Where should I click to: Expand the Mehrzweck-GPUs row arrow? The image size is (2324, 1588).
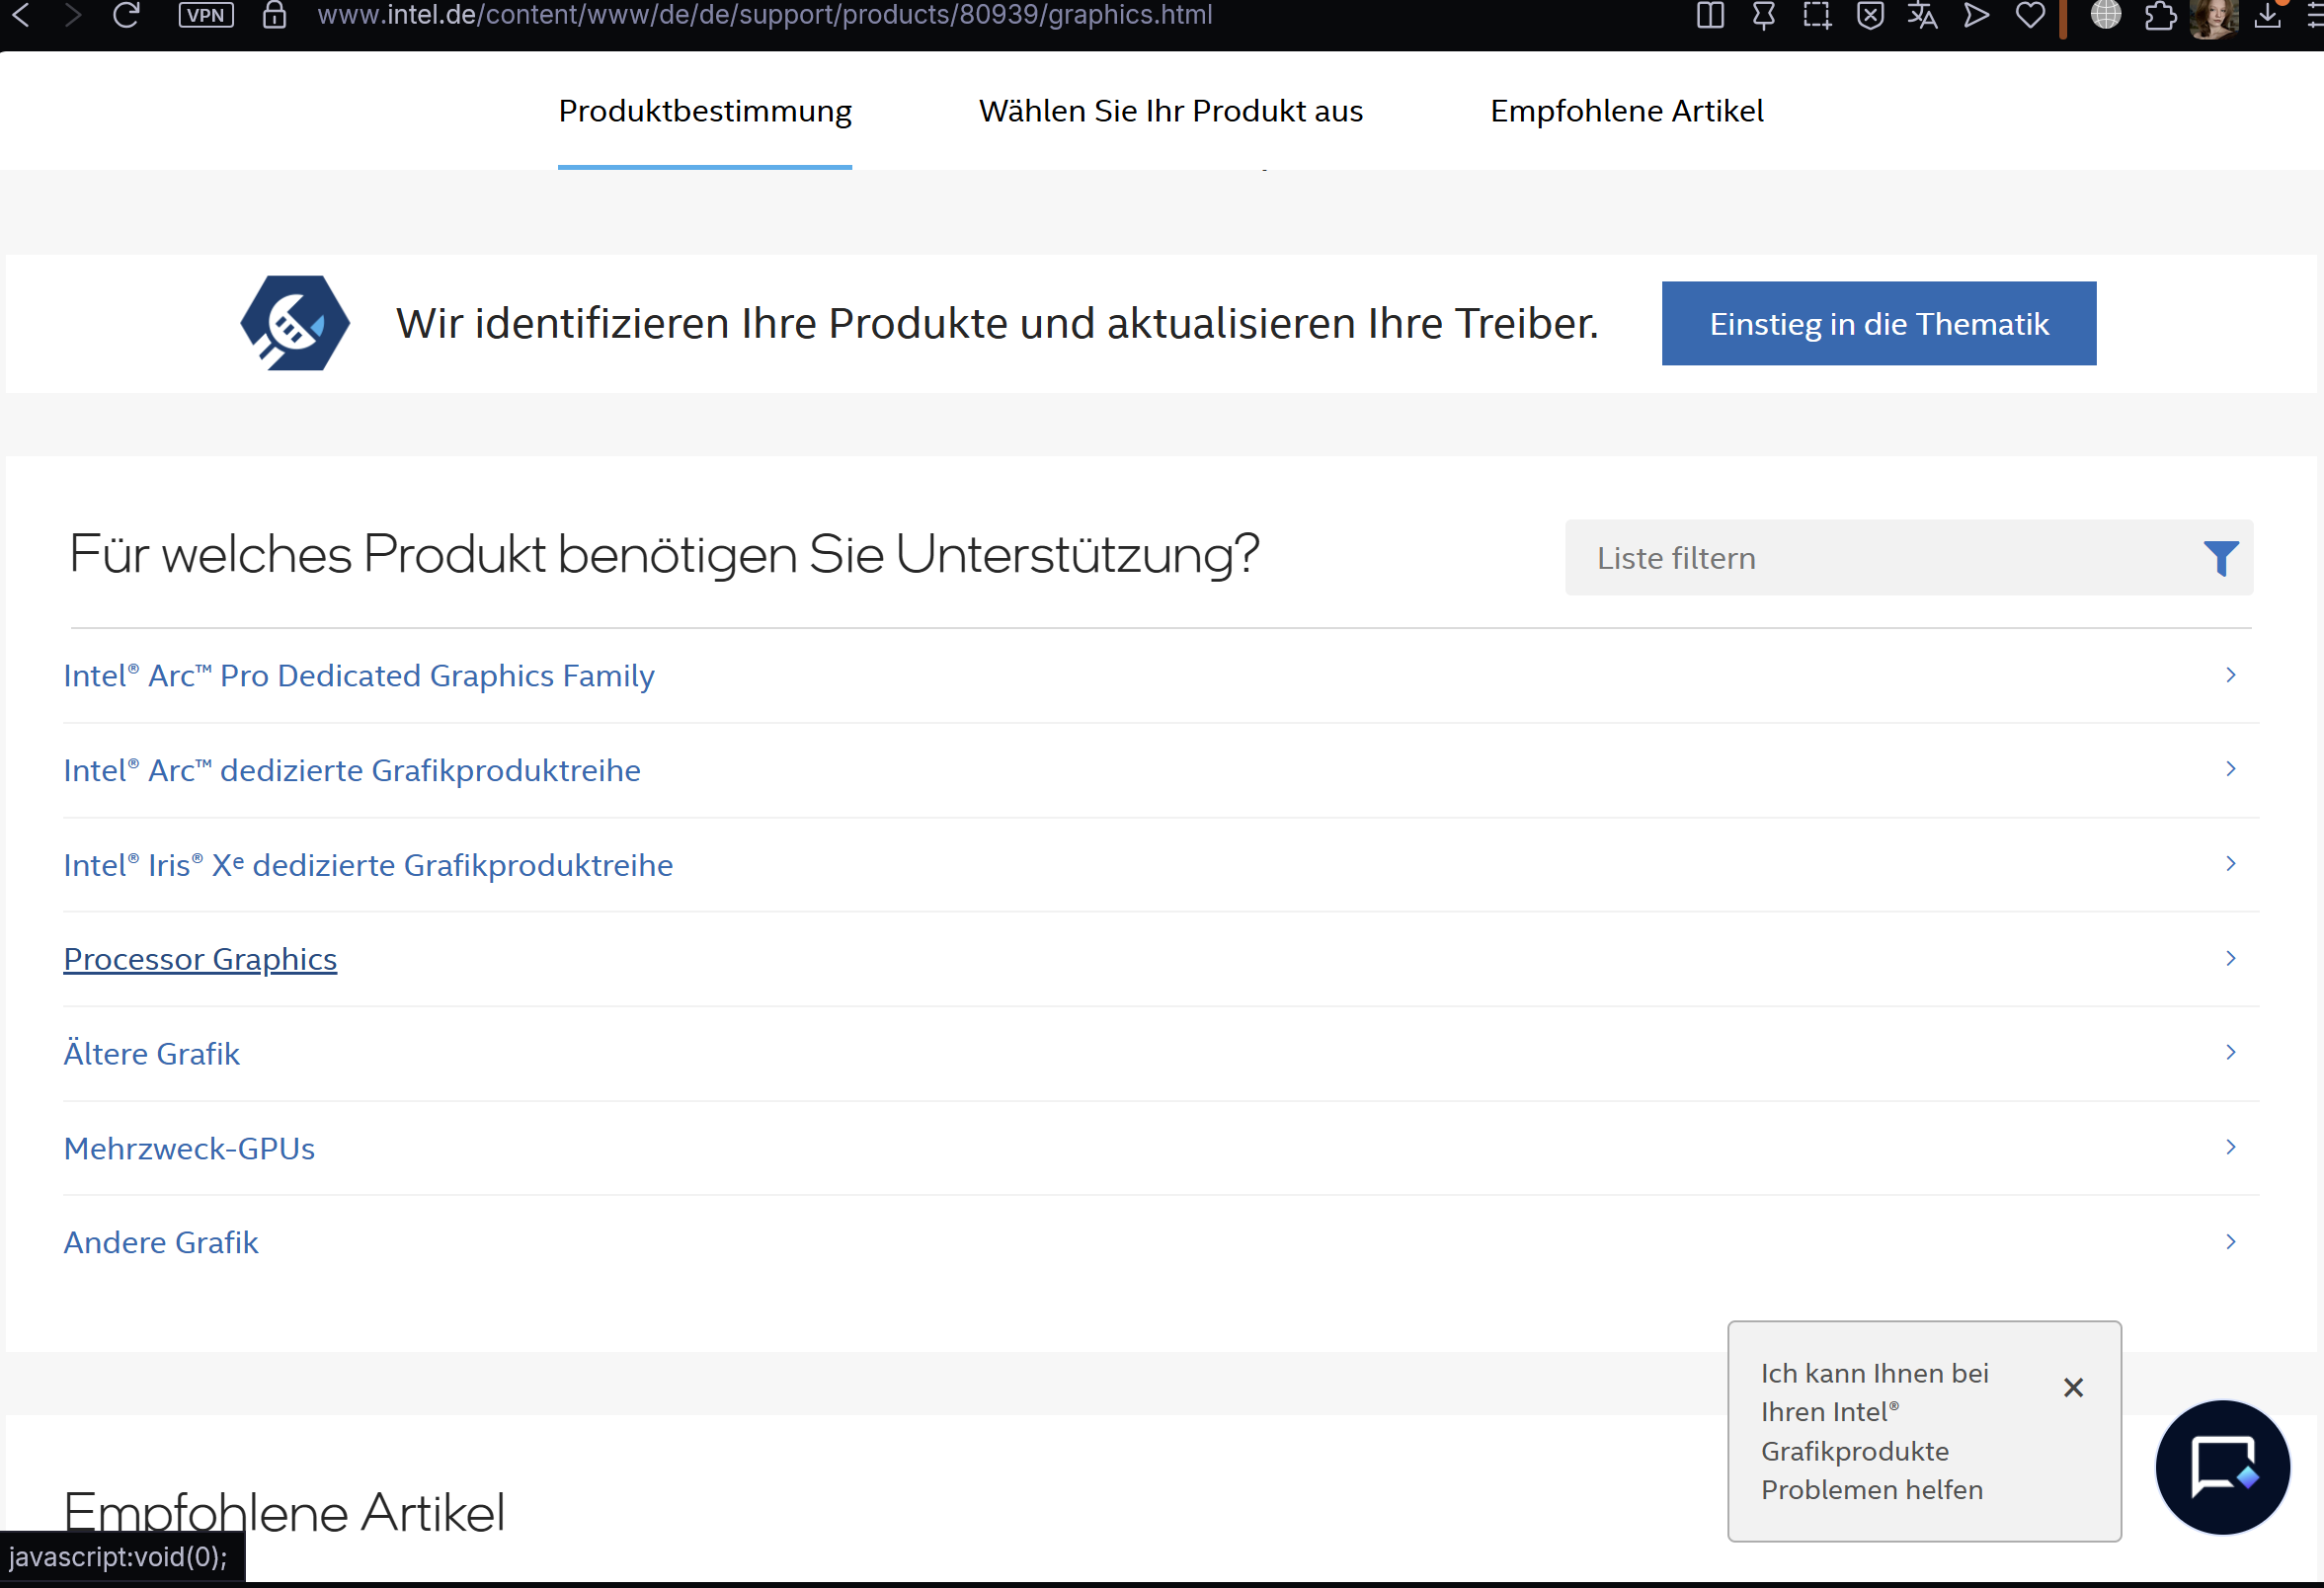pyautogui.click(x=2230, y=1147)
